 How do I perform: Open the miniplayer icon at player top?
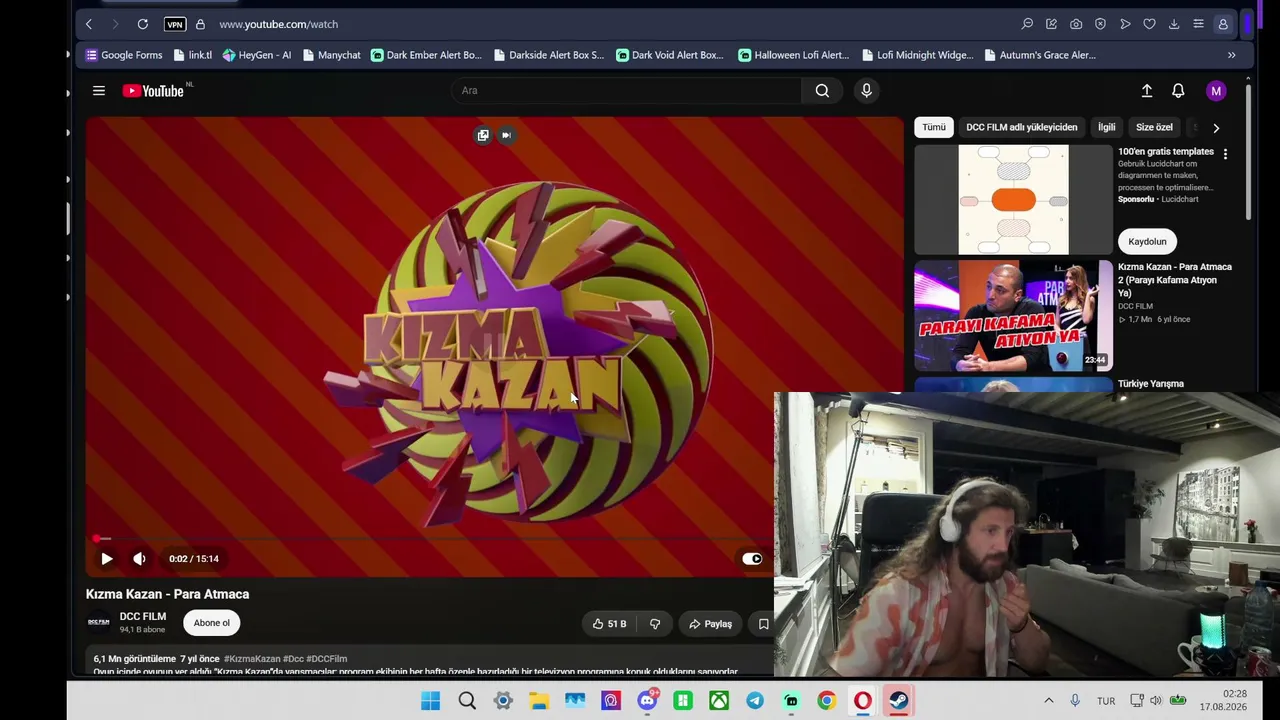(x=483, y=135)
